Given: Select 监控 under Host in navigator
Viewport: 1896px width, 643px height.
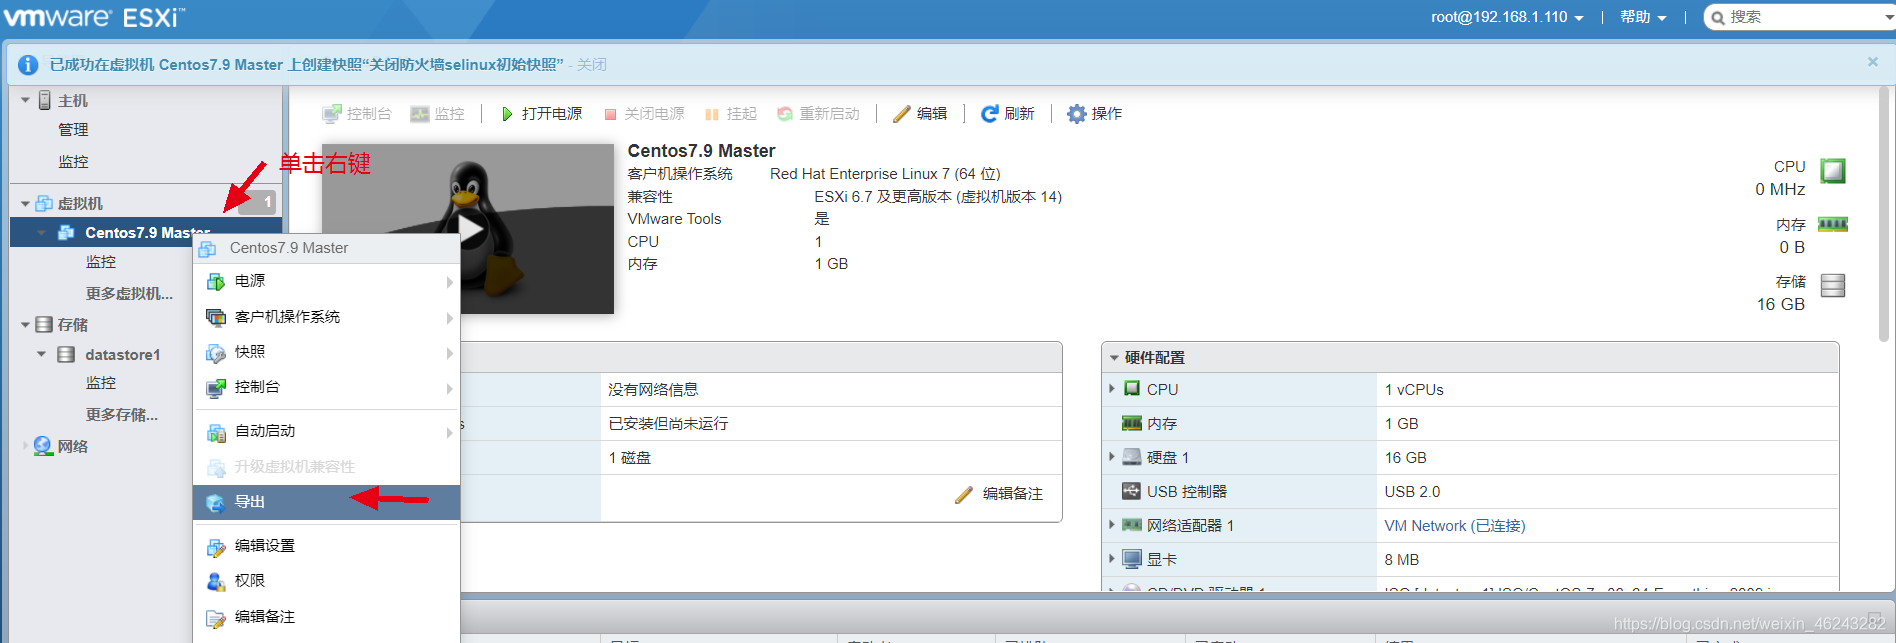Looking at the screenshot, I should point(73,162).
